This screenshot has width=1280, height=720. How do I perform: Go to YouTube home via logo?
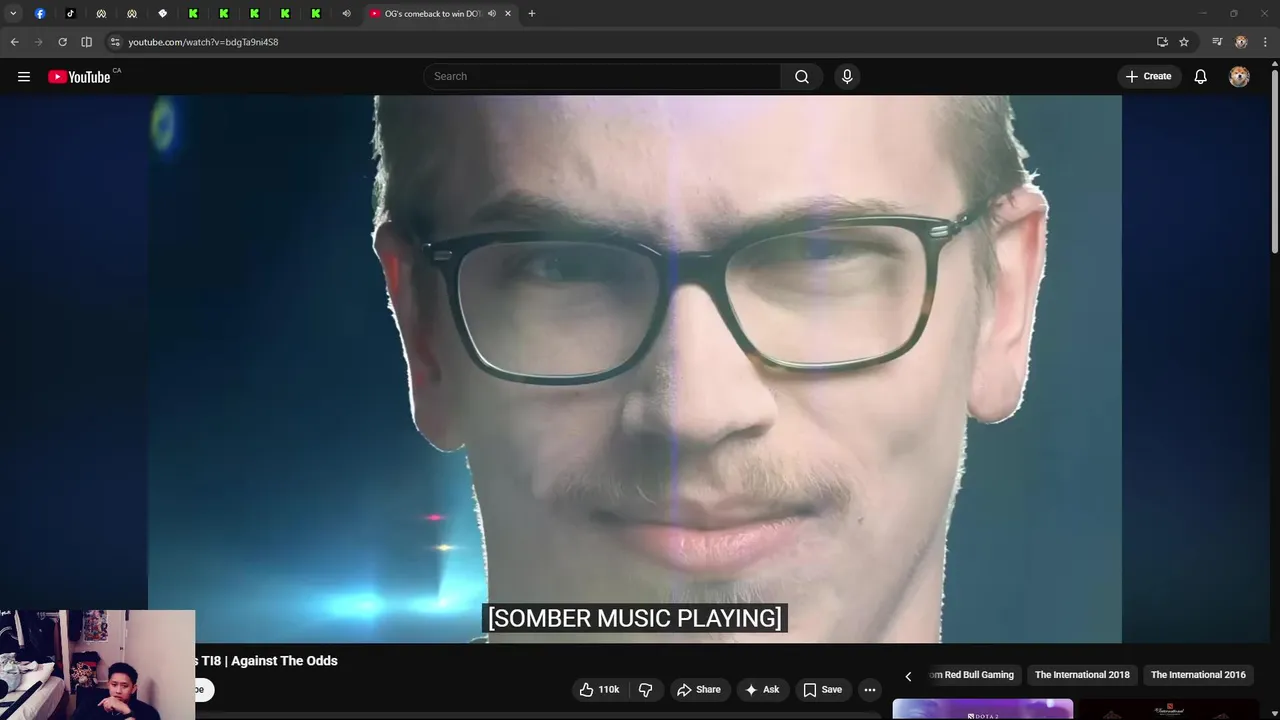pos(79,77)
